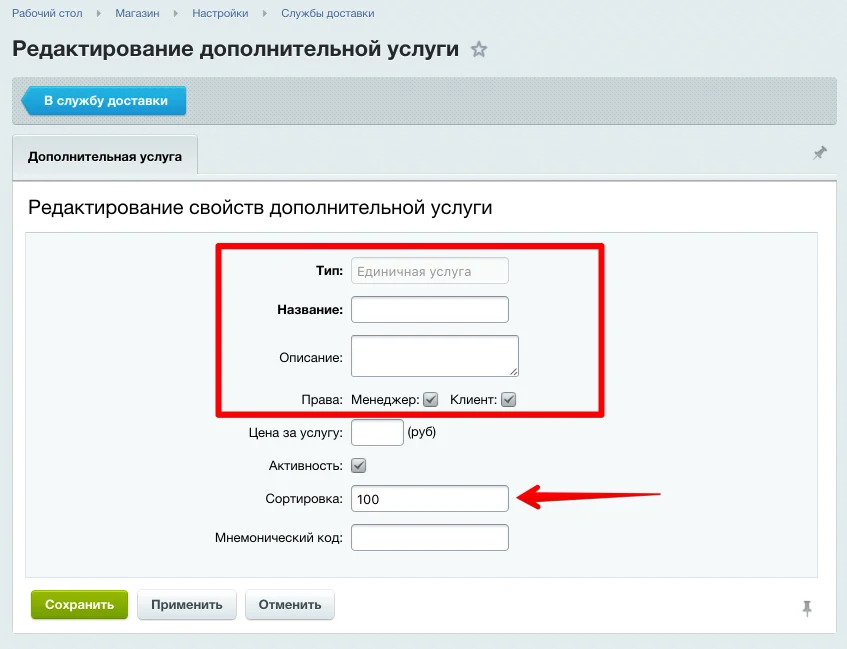Pin the settings form with top pin icon
Screen dimensions: 847x649
pyautogui.click(x=820, y=153)
